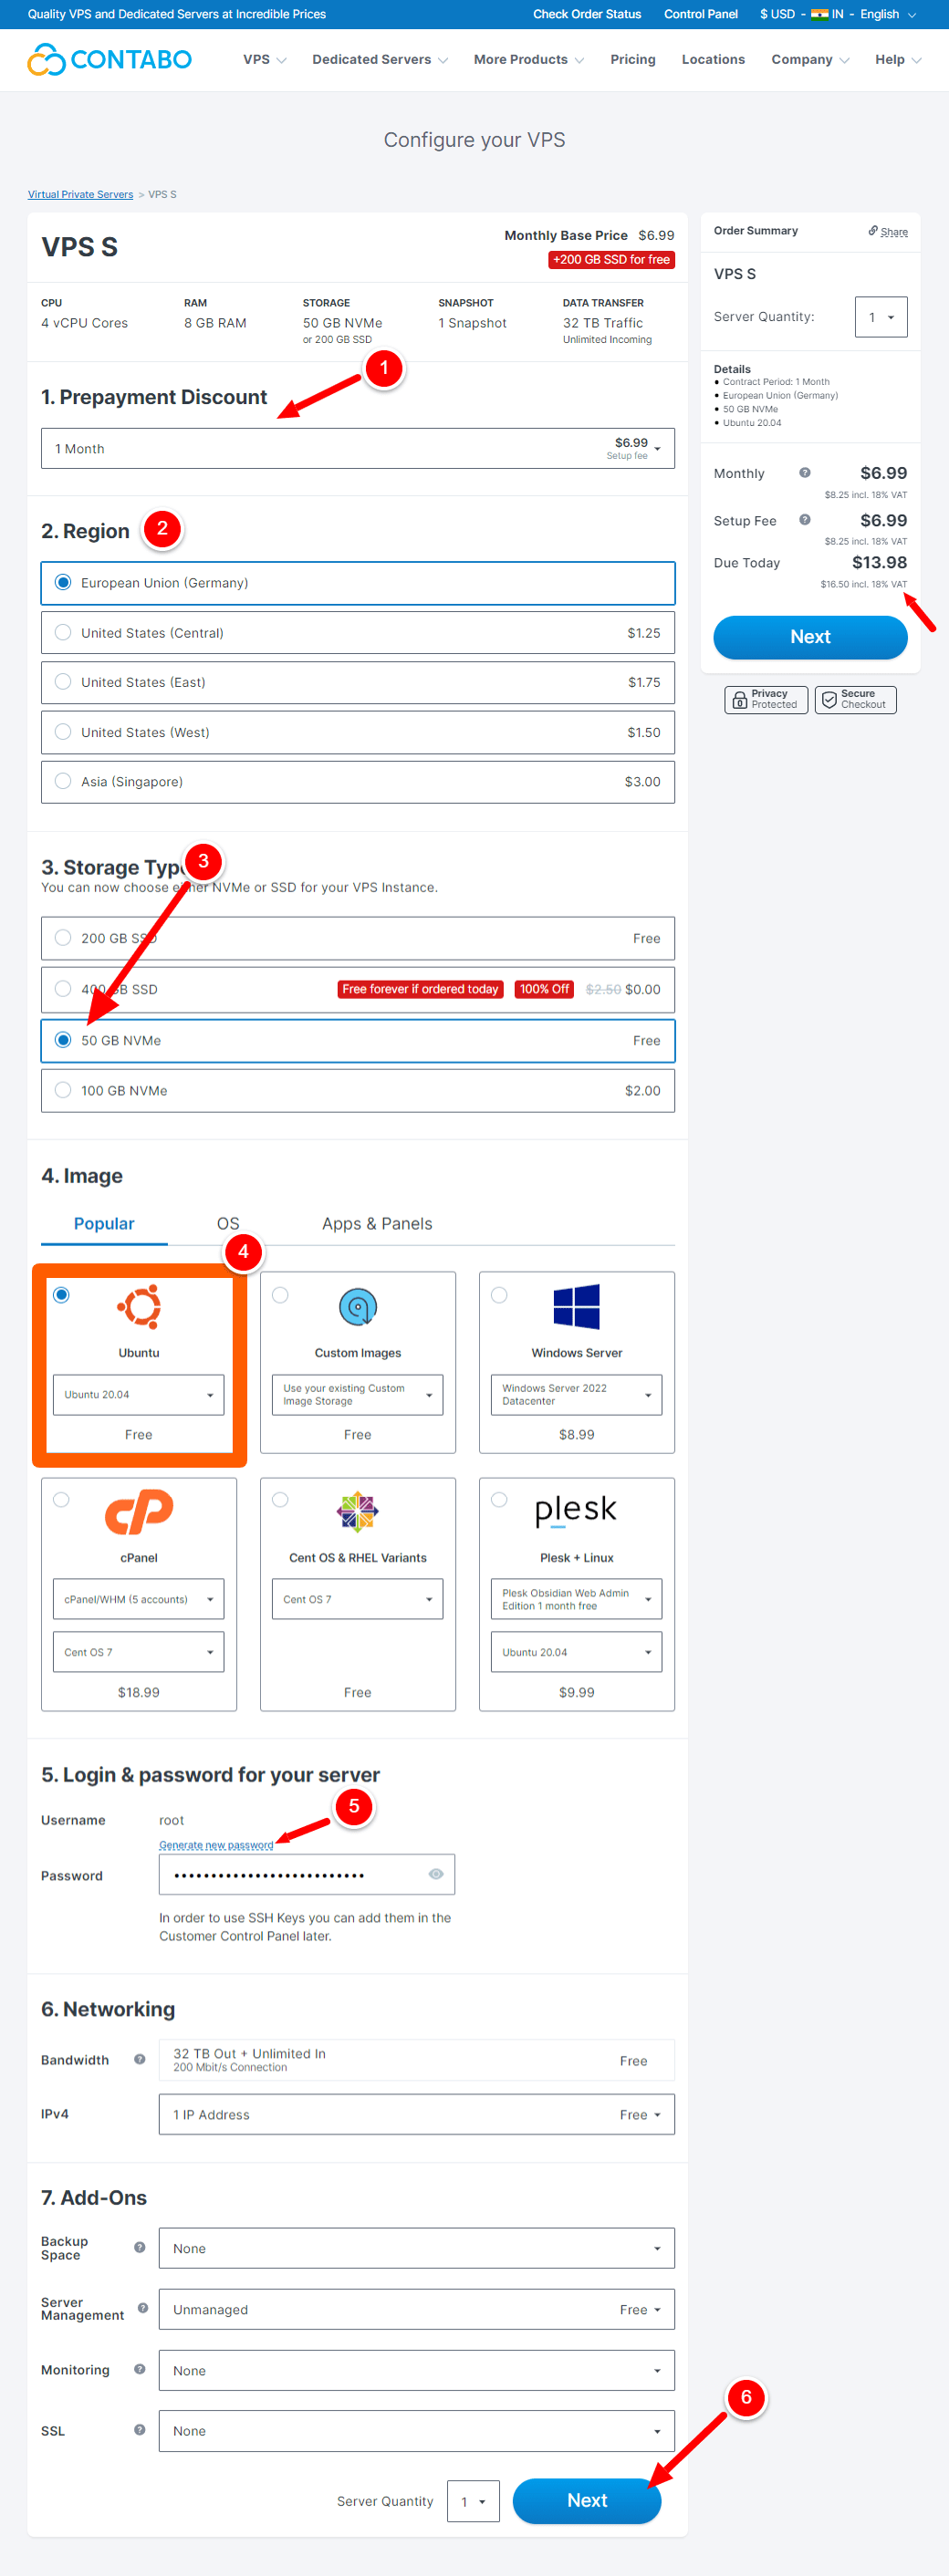Select United States (Central) region

(358, 633)
